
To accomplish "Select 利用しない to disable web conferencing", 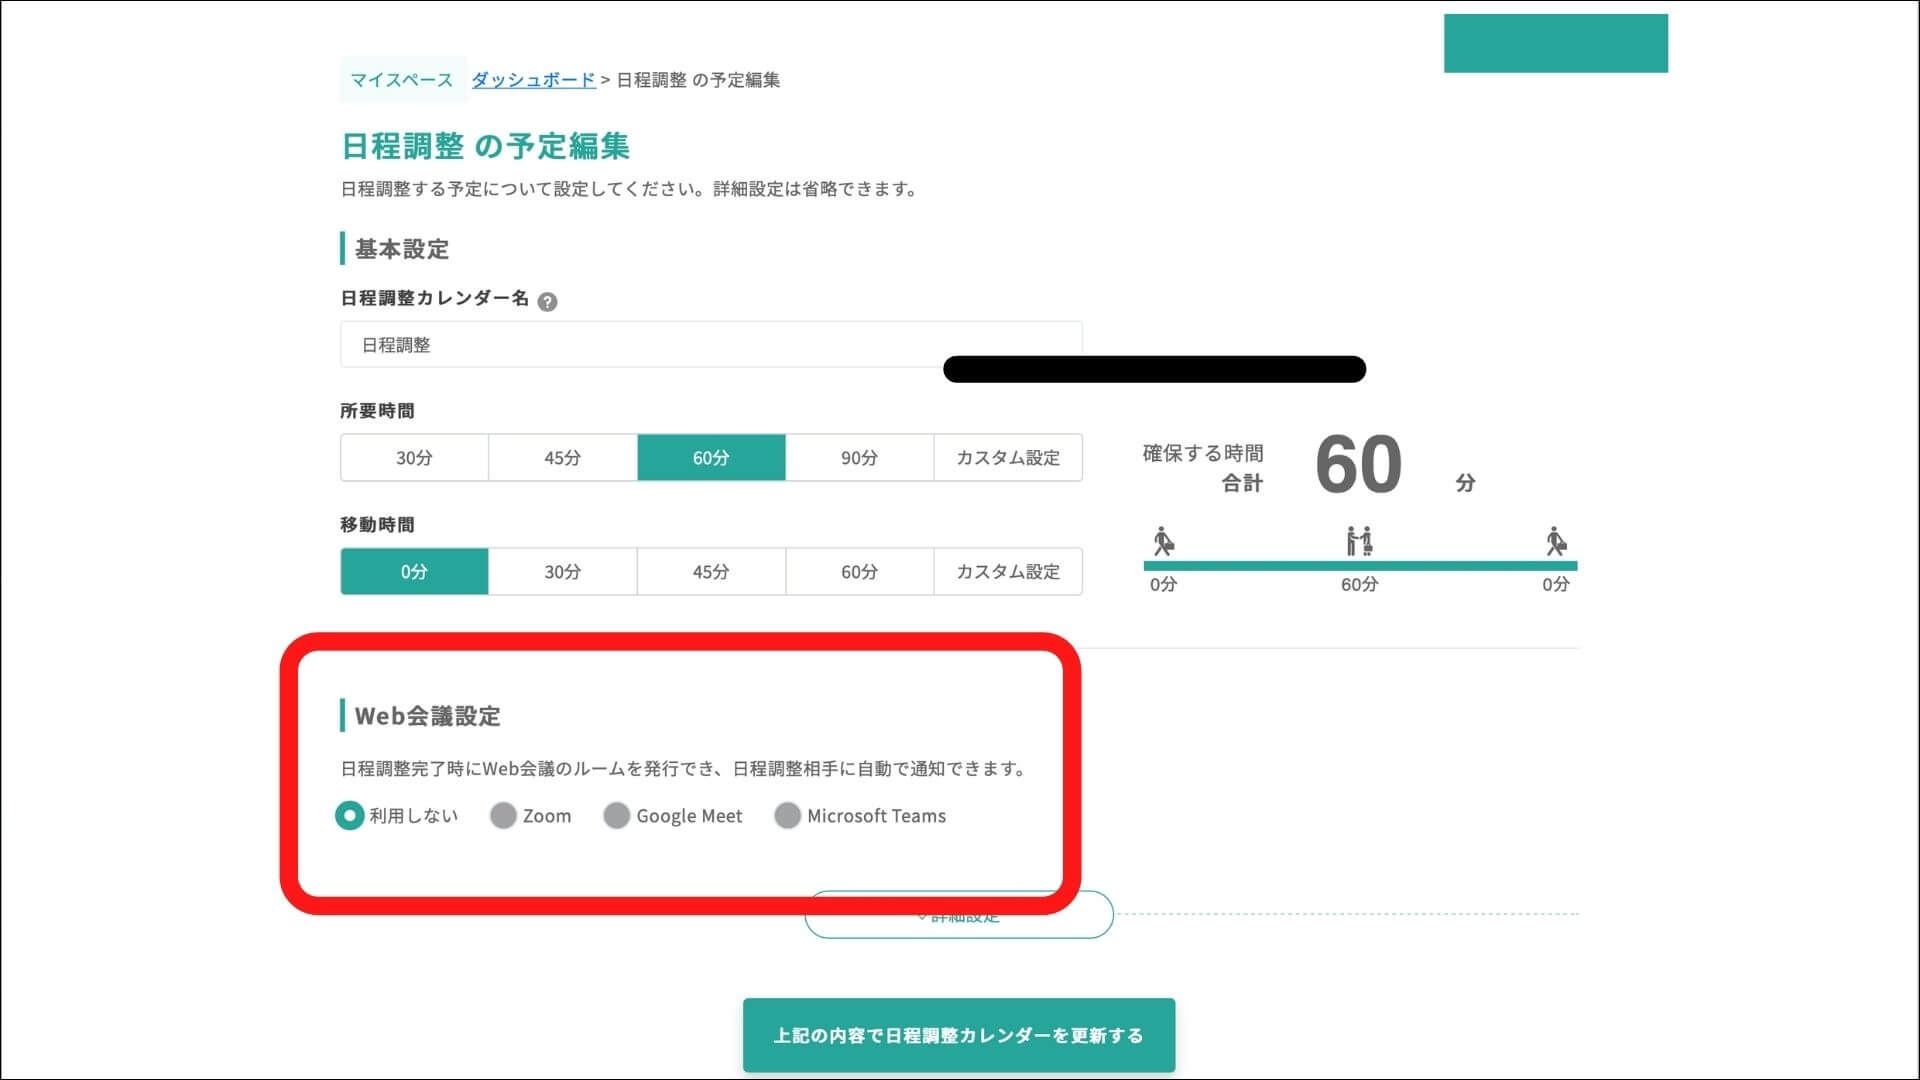I will coord(349,816).
